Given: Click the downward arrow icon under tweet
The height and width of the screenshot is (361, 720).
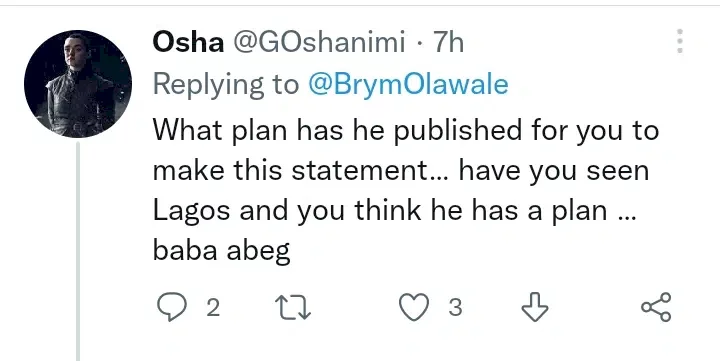Looking at the screenshot, I should coord(535,307).
